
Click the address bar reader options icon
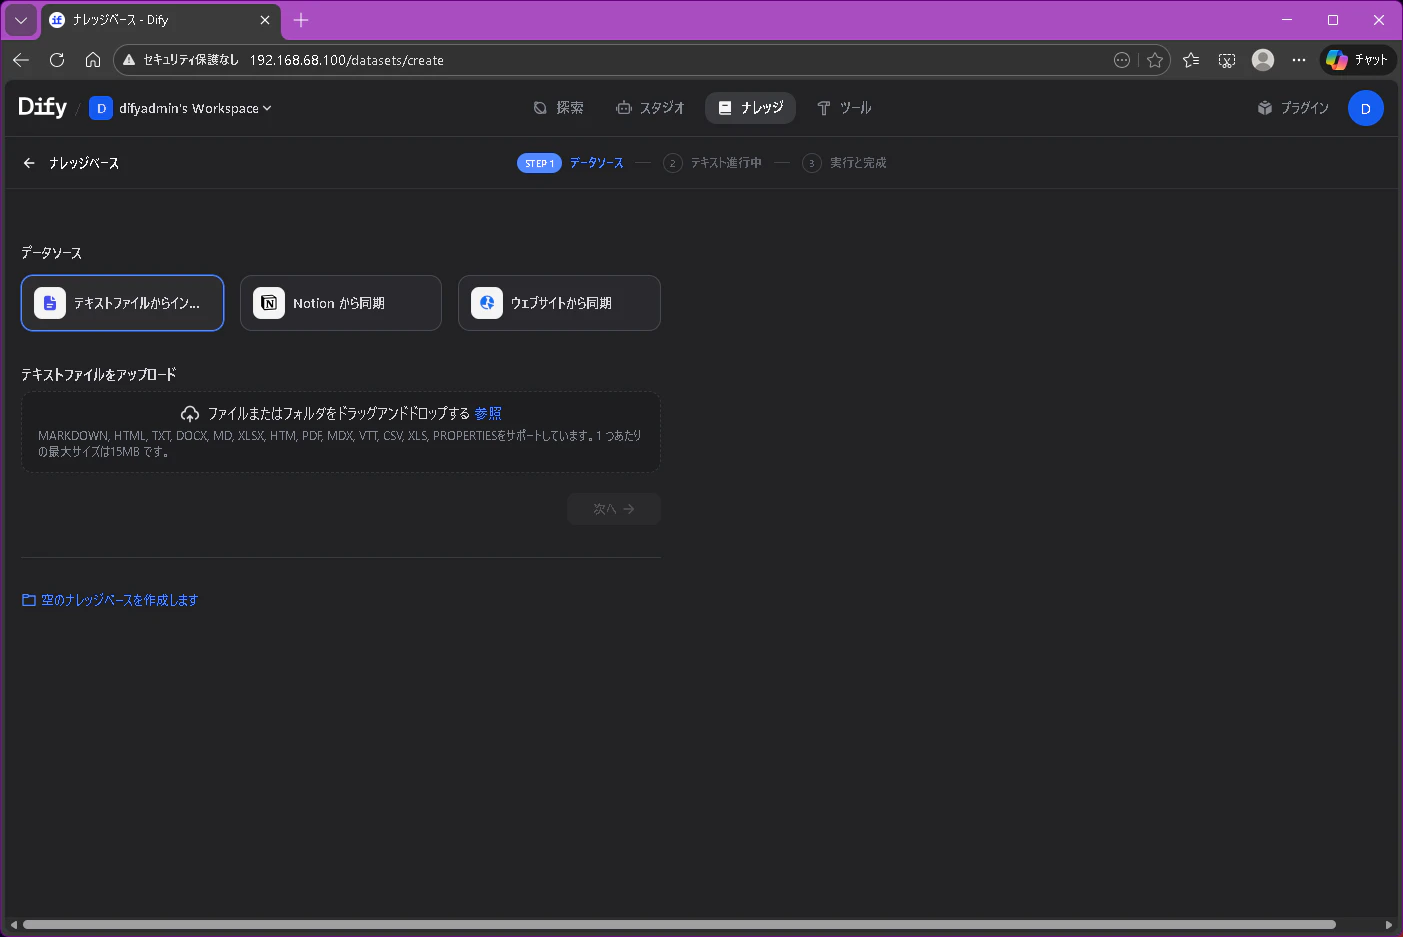click(1122, 60)
